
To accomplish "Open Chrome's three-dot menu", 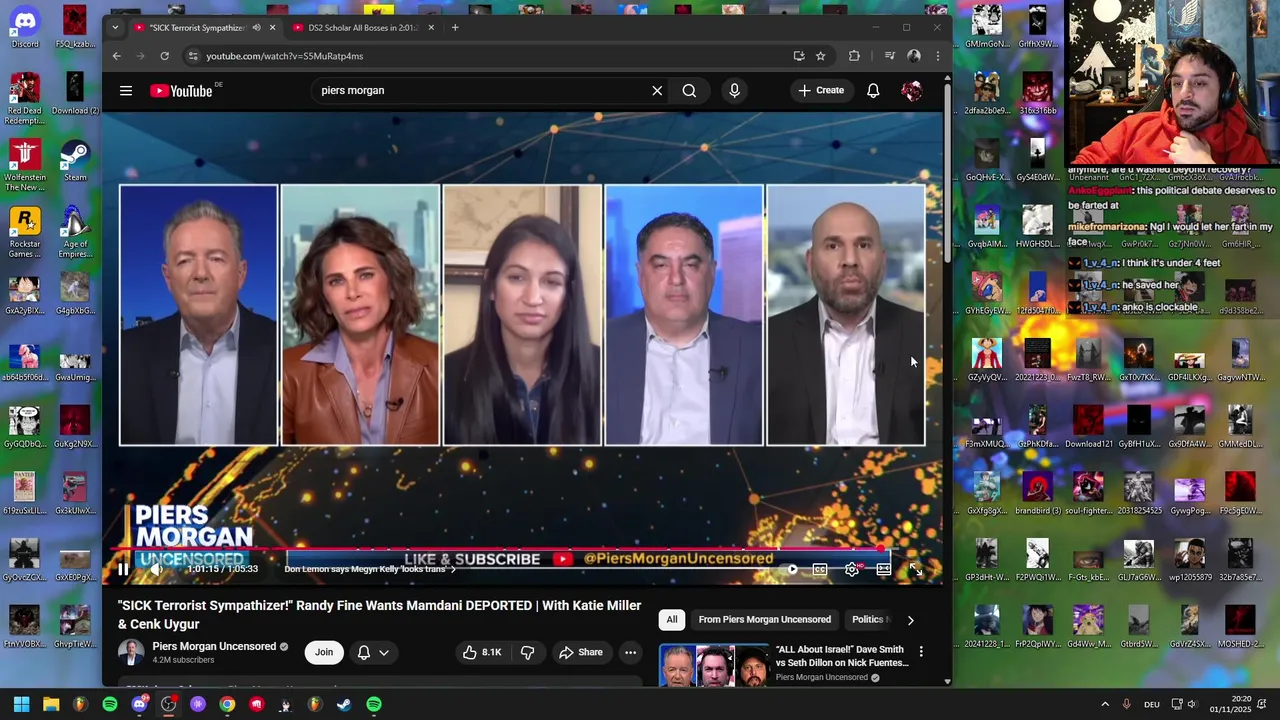I will coord(937,56).
